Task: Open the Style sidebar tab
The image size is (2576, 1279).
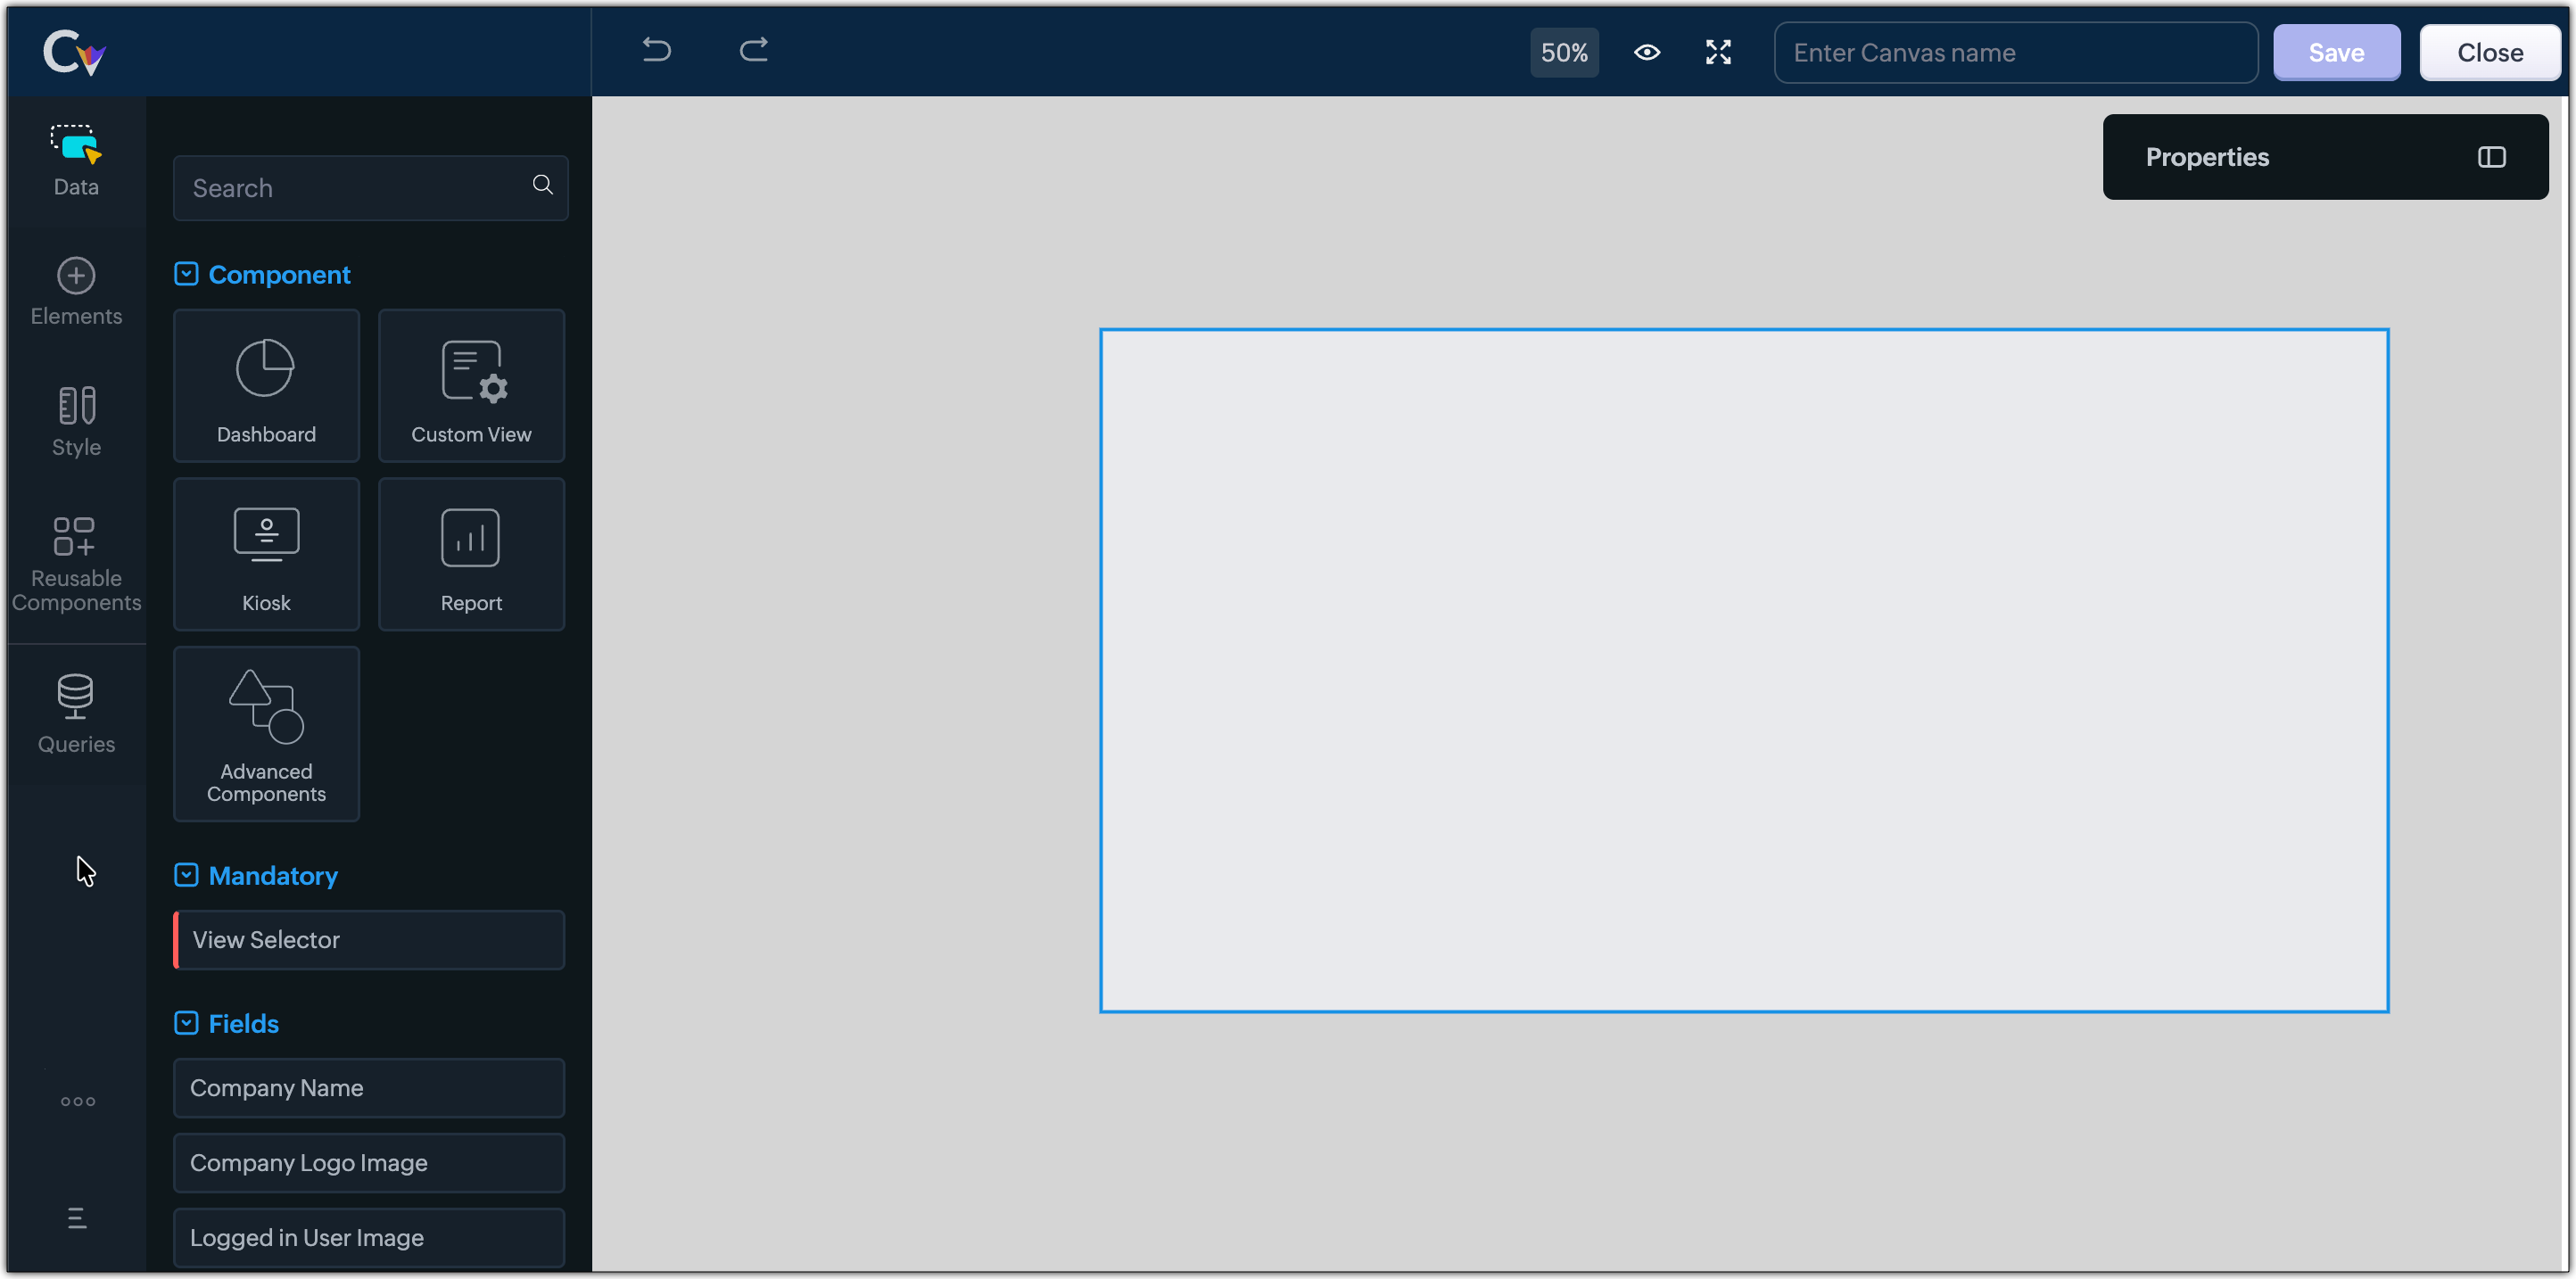Action: pos(76,421)
